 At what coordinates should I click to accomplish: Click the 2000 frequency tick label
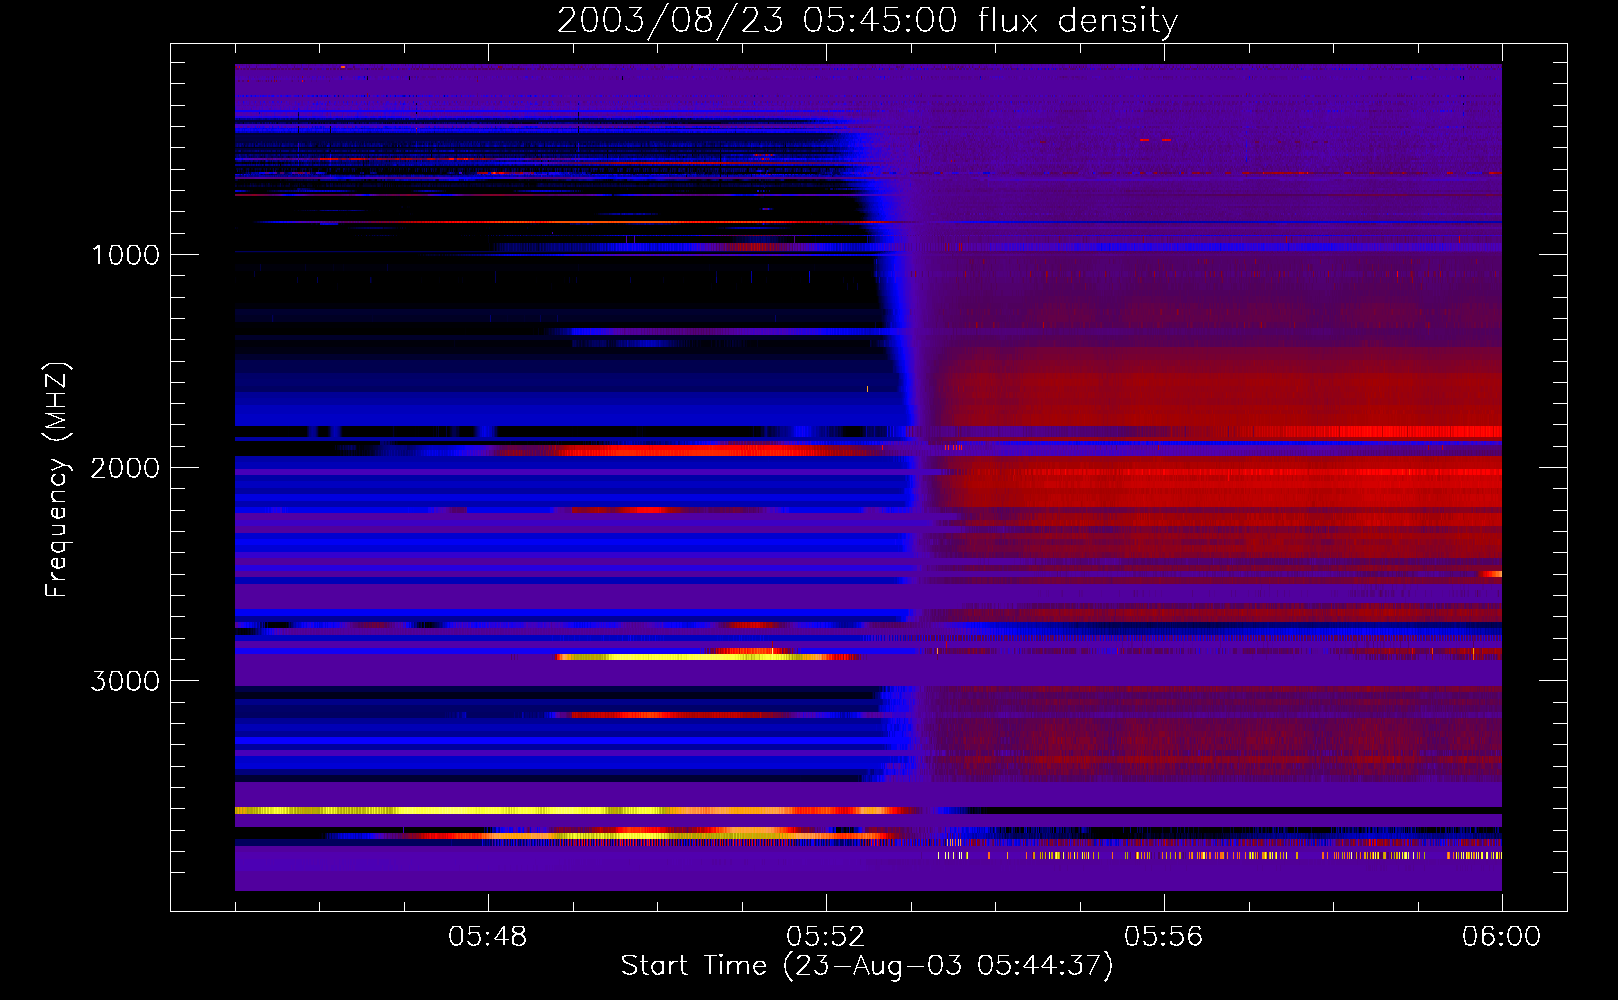coord(125,468)
